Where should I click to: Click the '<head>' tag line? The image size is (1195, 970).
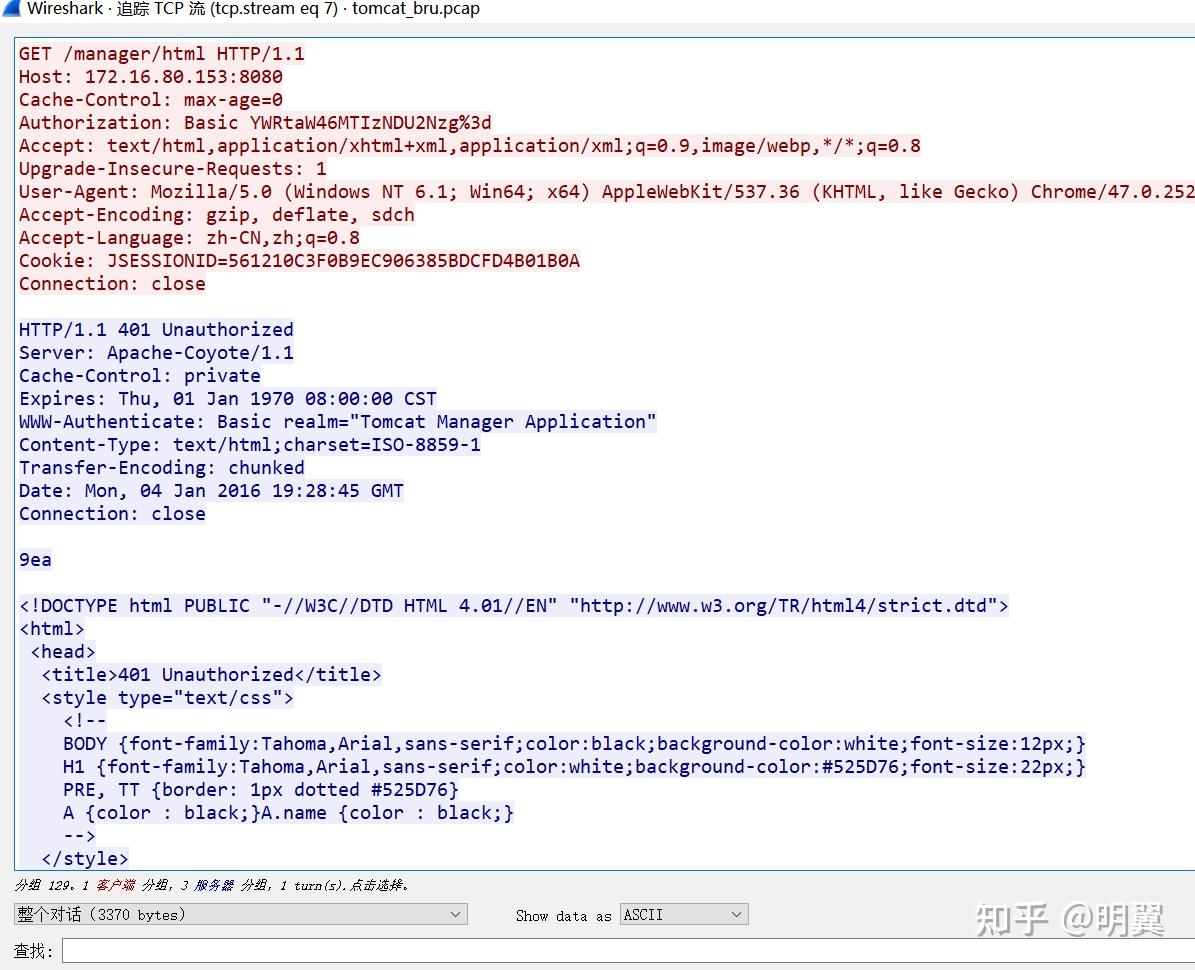coord(62,651)
